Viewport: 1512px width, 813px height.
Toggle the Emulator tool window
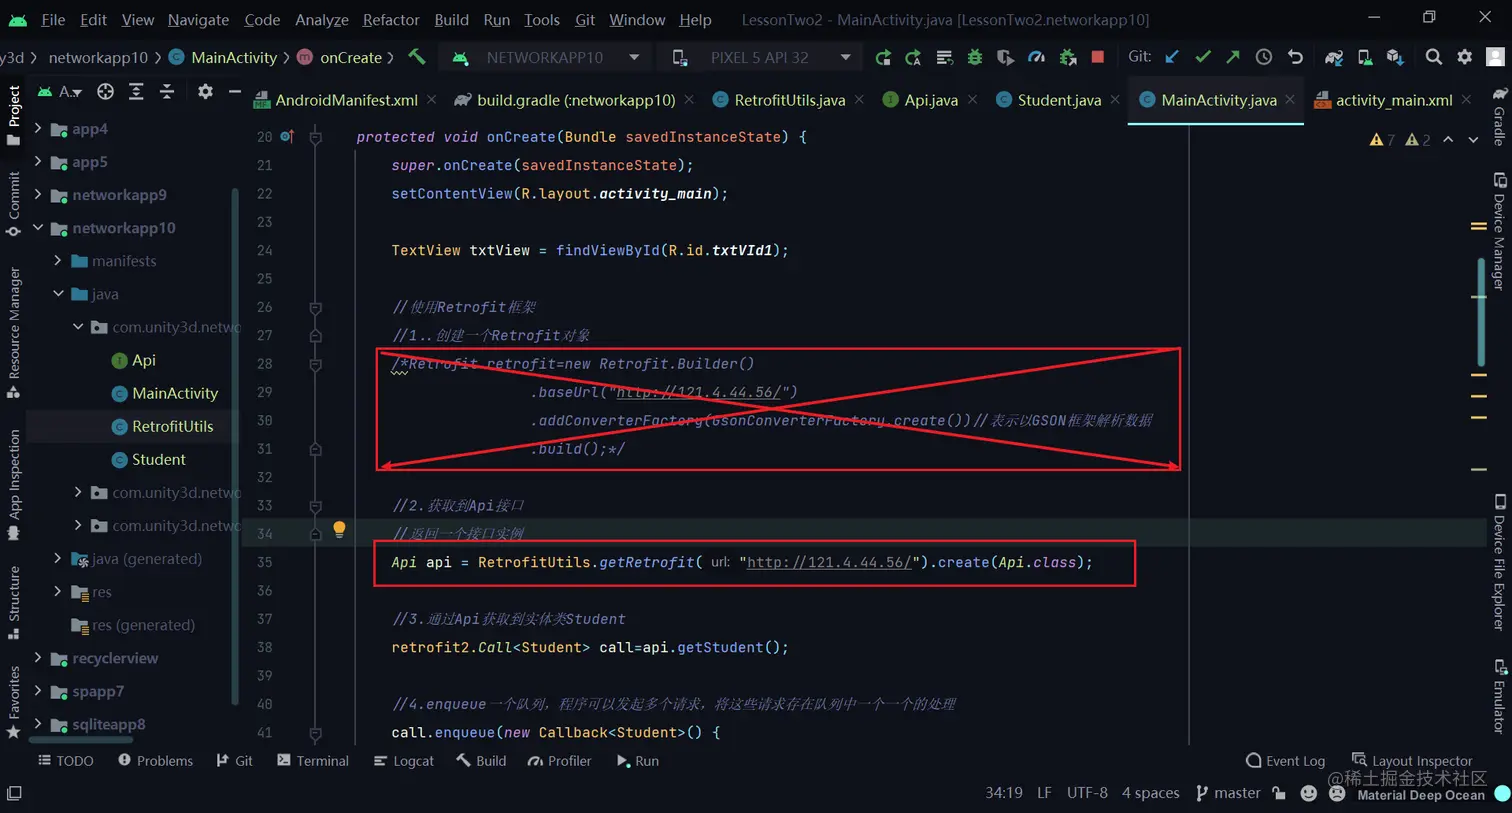point(1499,696)
